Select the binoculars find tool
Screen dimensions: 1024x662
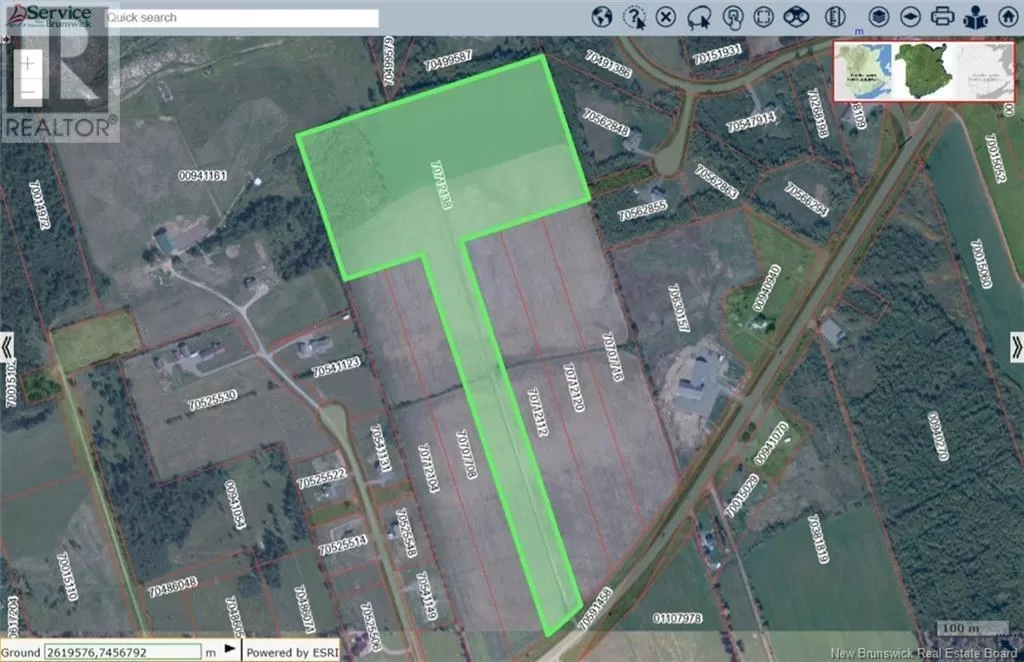click(798, 16)
